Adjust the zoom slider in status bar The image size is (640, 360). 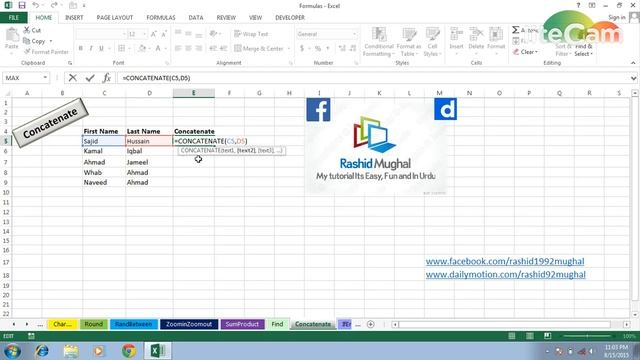click(587, 336)
